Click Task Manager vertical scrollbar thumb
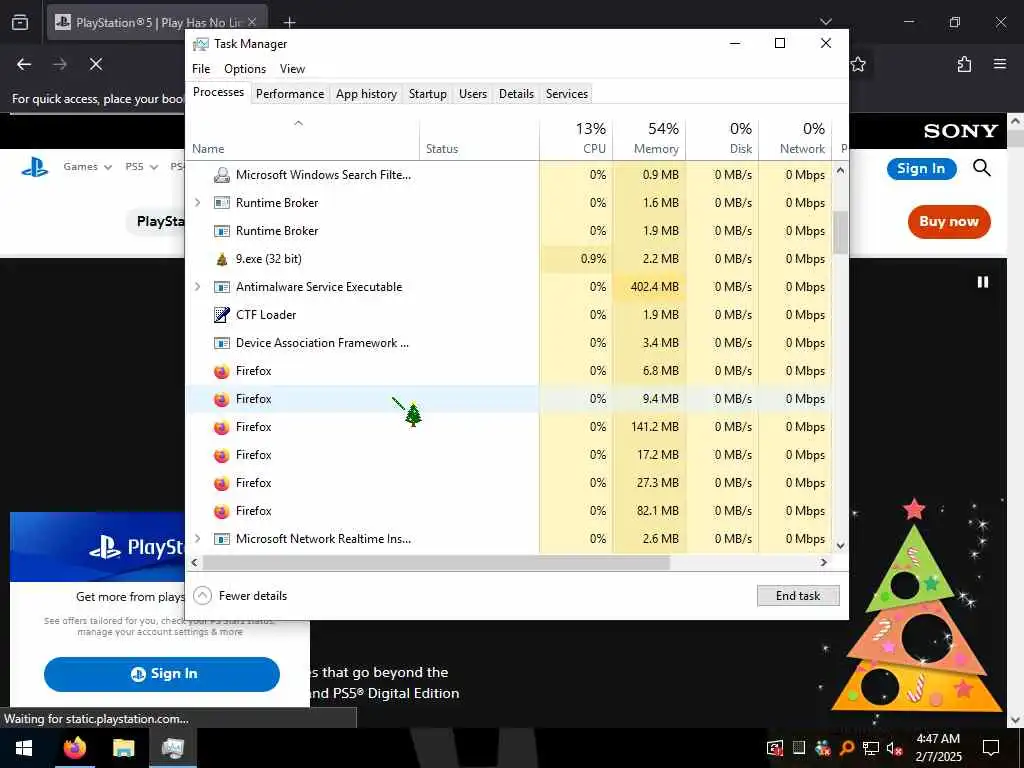This screenshot has height=768, width=1024. point(840,232)
